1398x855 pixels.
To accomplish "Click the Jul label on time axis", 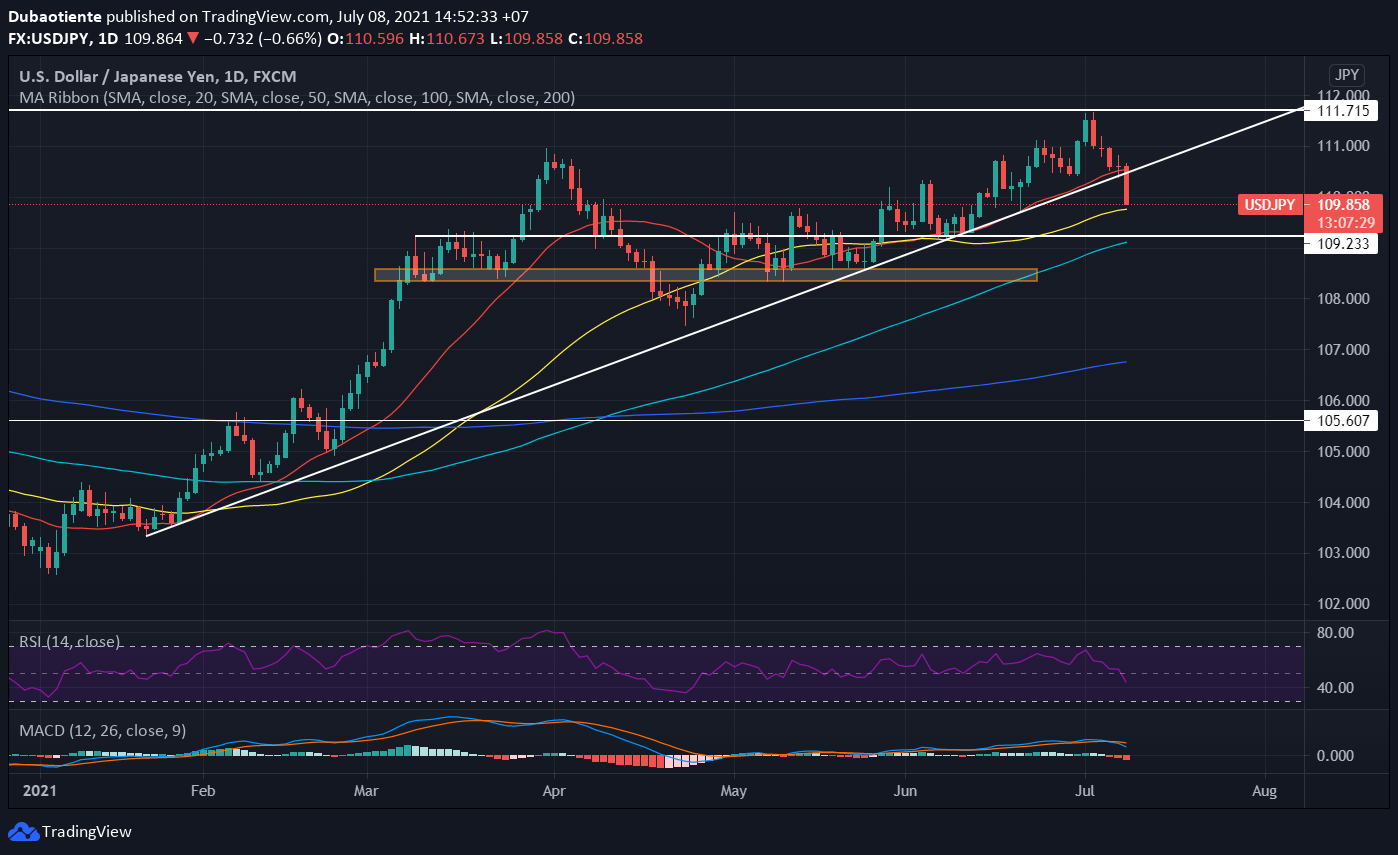I will (1085, 790).
